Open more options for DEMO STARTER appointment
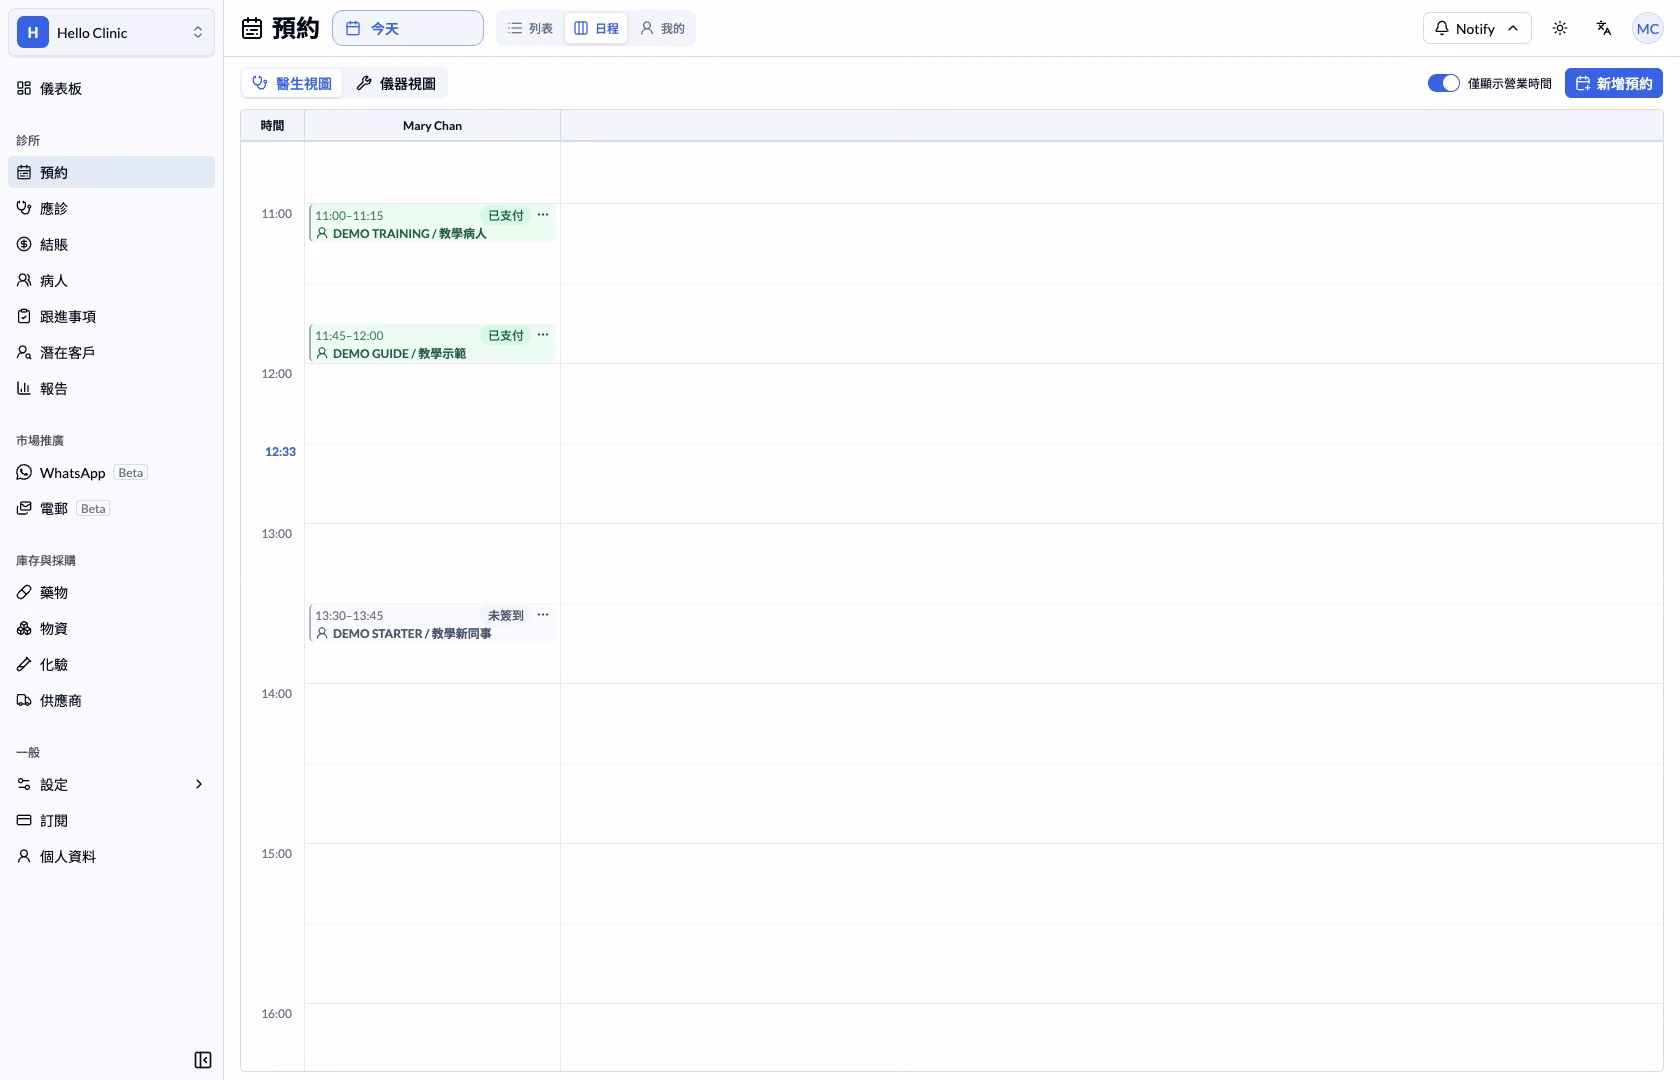Image resolution: width=1680 pixels, height=1080 pixels. [x=543, y=615]
